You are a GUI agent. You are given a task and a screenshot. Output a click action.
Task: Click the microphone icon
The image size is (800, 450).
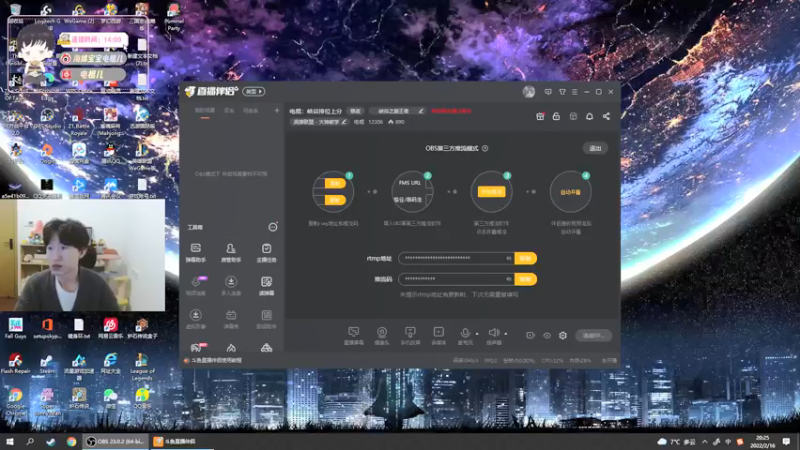465,333
